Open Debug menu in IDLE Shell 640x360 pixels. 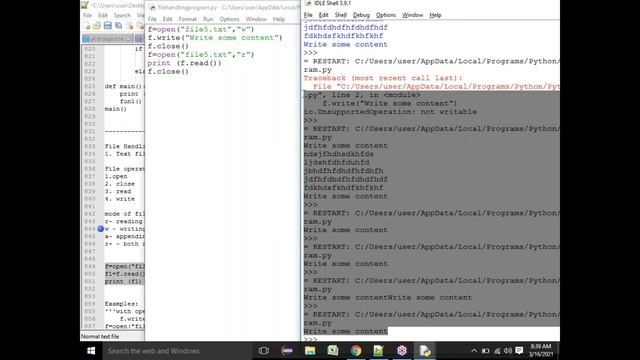[x=361, y=15]
